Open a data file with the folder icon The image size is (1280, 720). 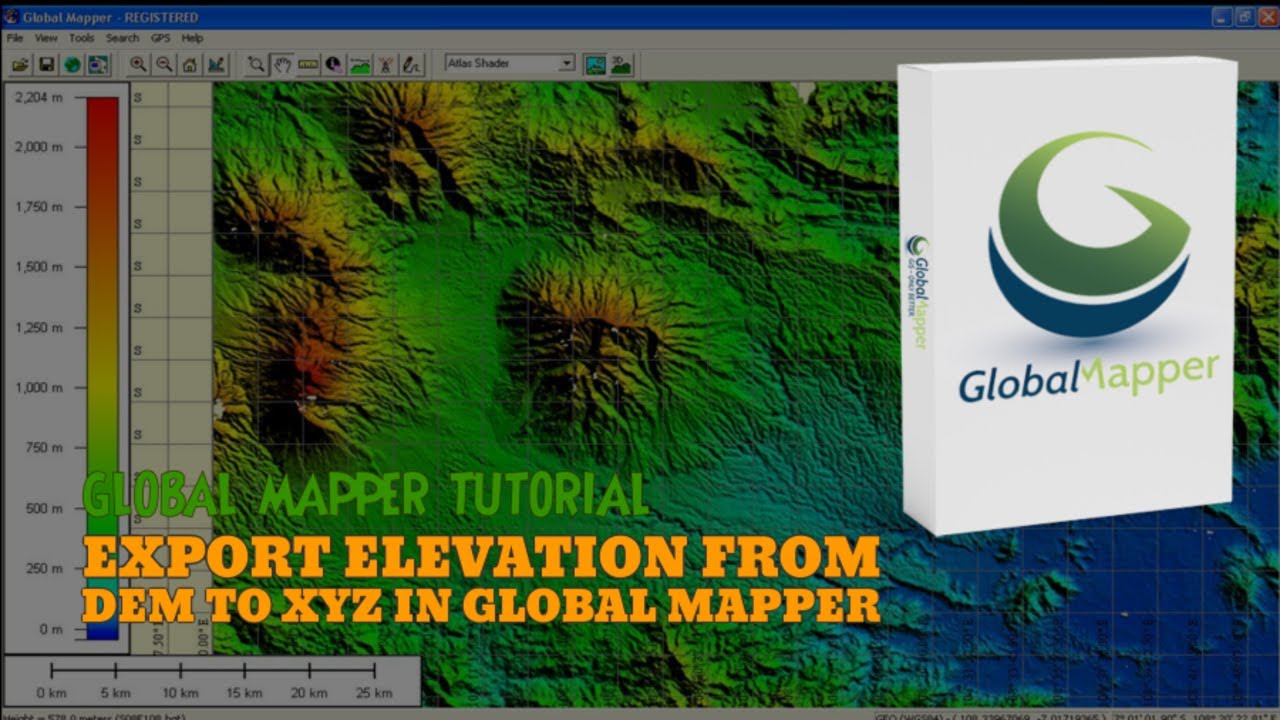tap(20, 64)
